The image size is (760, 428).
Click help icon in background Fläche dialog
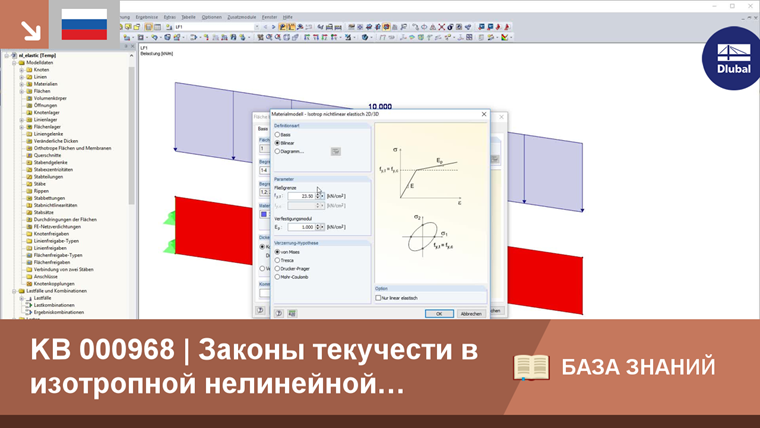260,310
